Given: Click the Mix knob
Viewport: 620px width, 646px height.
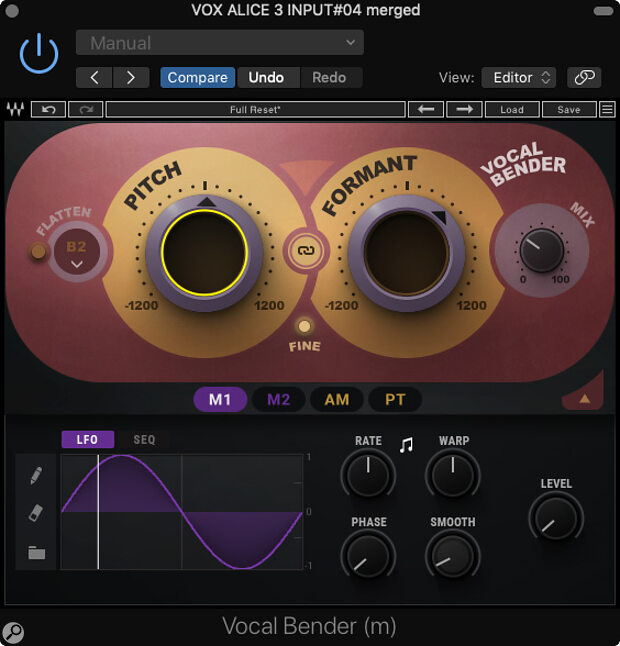Looking at the screenshot, I should point(541,250).
